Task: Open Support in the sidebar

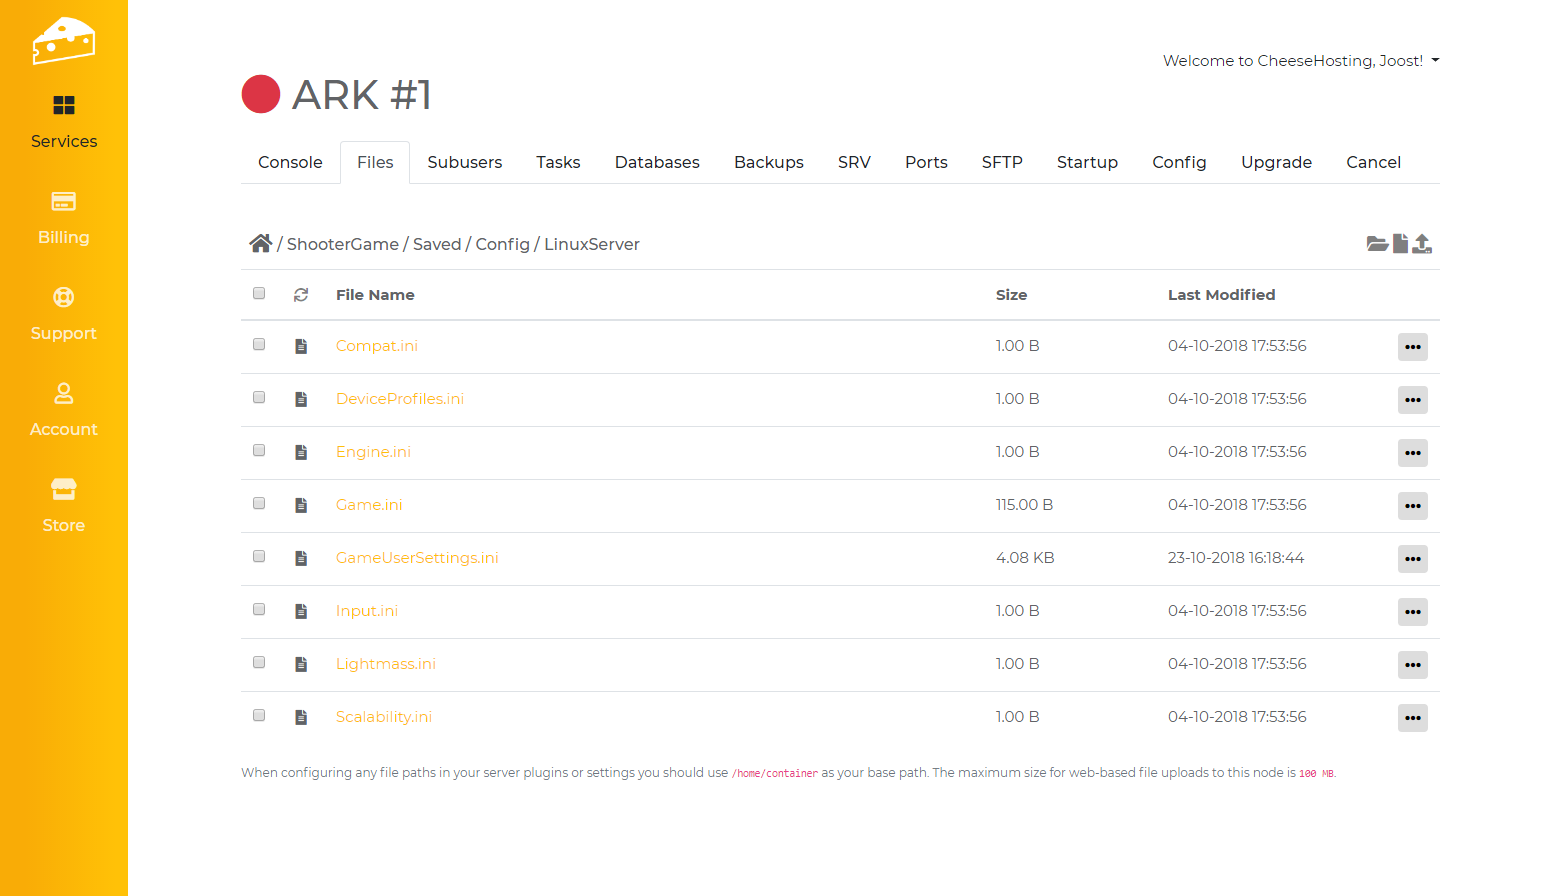Action: [x=64, y=314]
